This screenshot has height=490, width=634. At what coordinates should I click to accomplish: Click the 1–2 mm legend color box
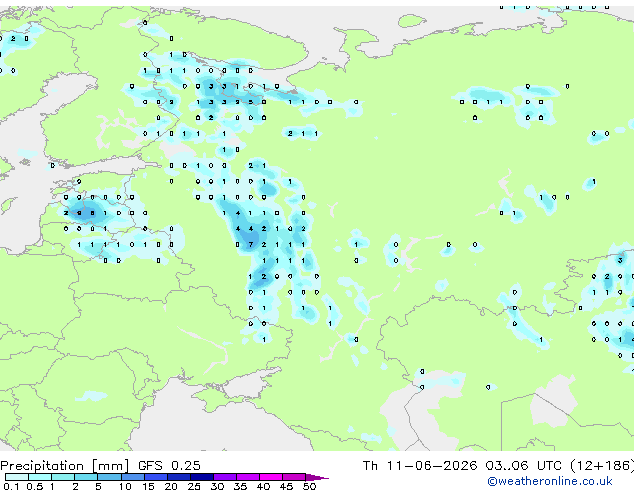(63, 477)
